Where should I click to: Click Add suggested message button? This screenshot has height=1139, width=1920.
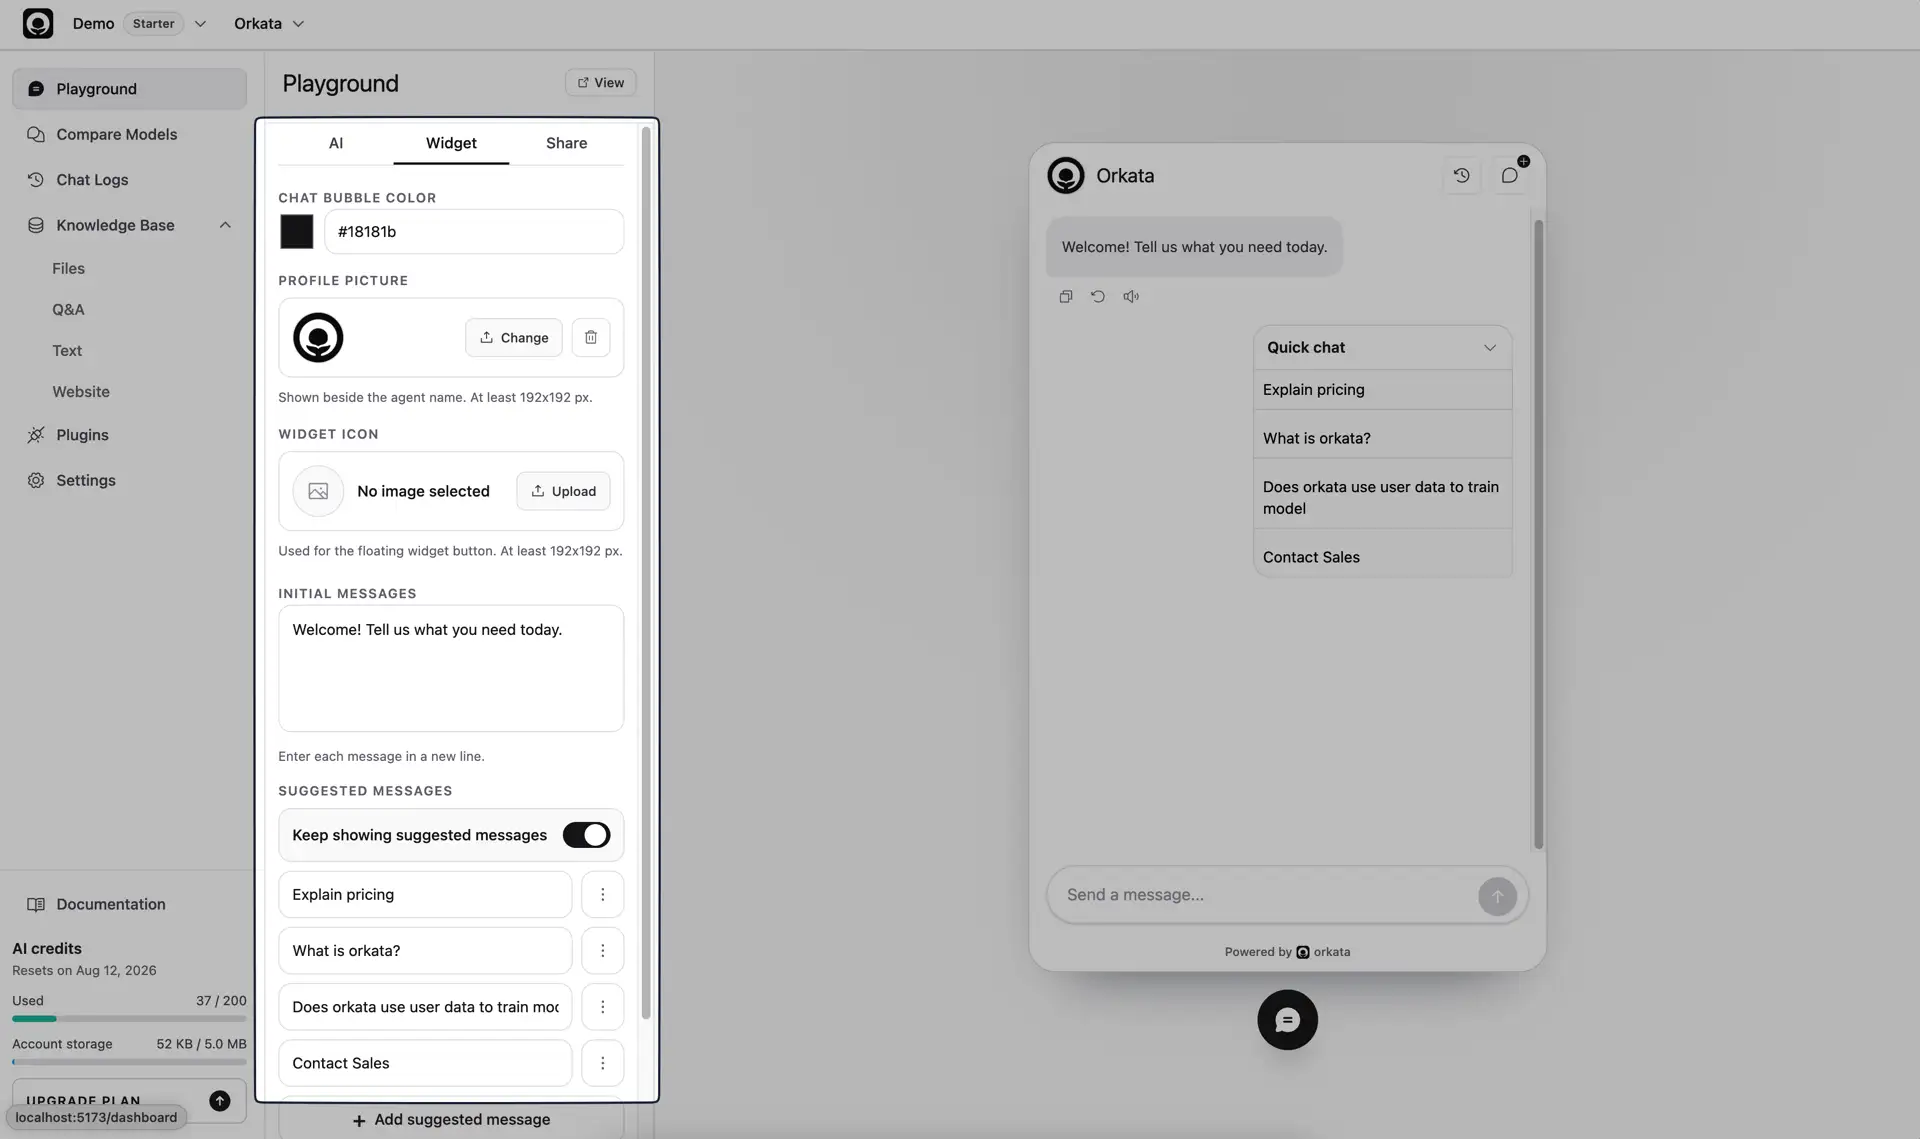451,1119
